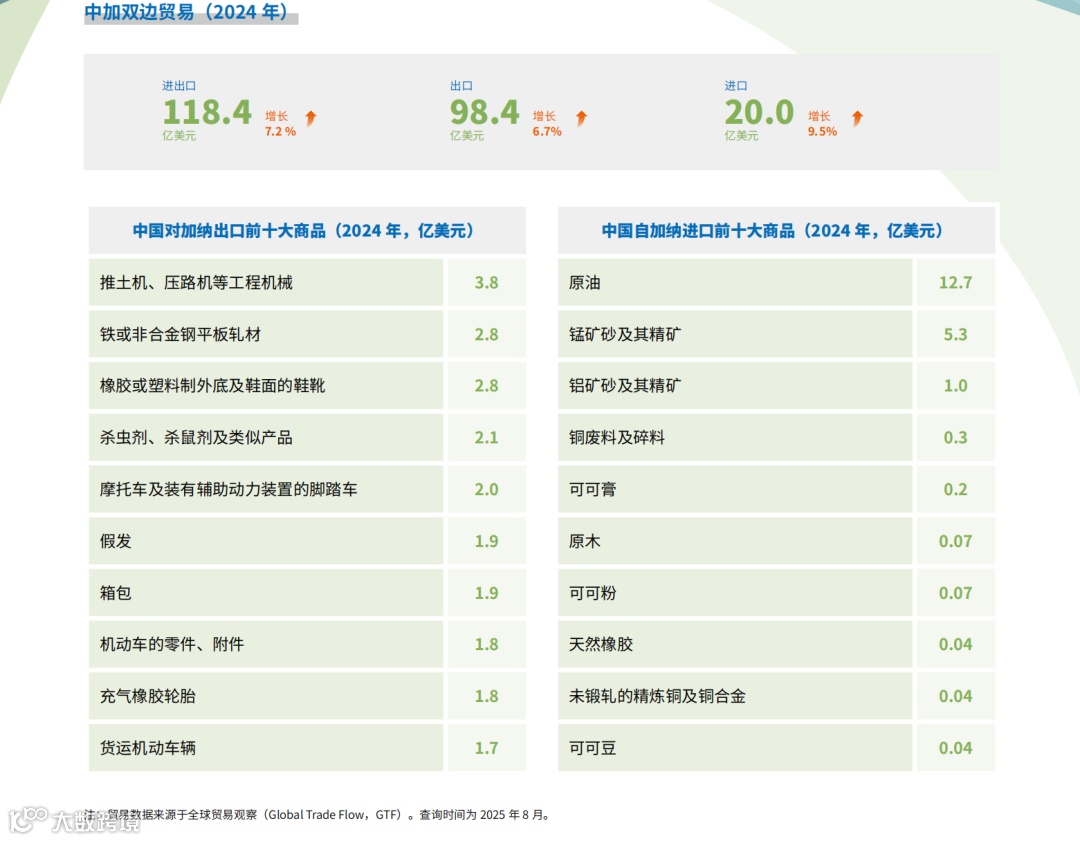Click the orange up arrow beside 7.2% growth
Viewport: 1080px width, 841px height.
(x=311, y=118)
